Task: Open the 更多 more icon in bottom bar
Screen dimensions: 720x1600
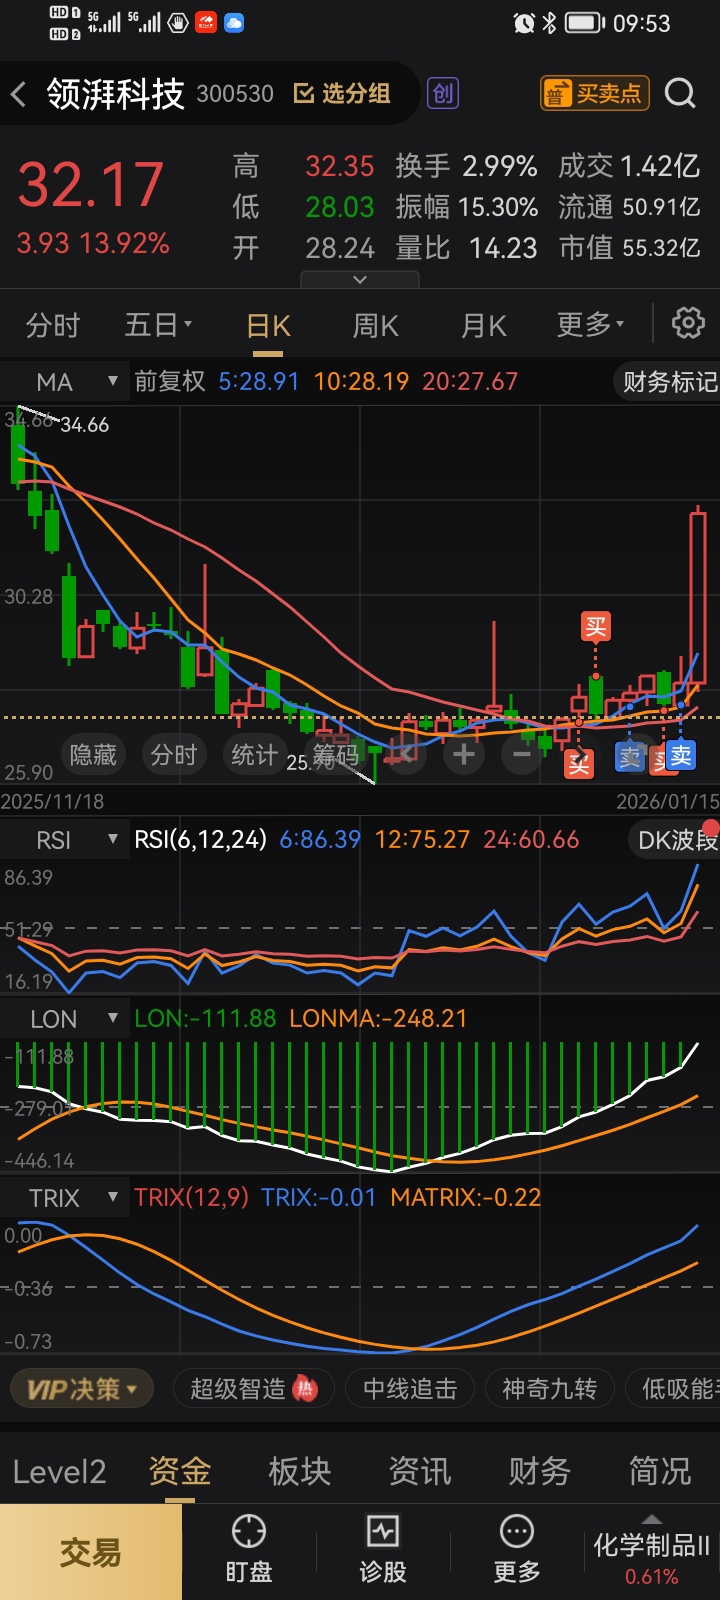Action: tap(517, 1550)
